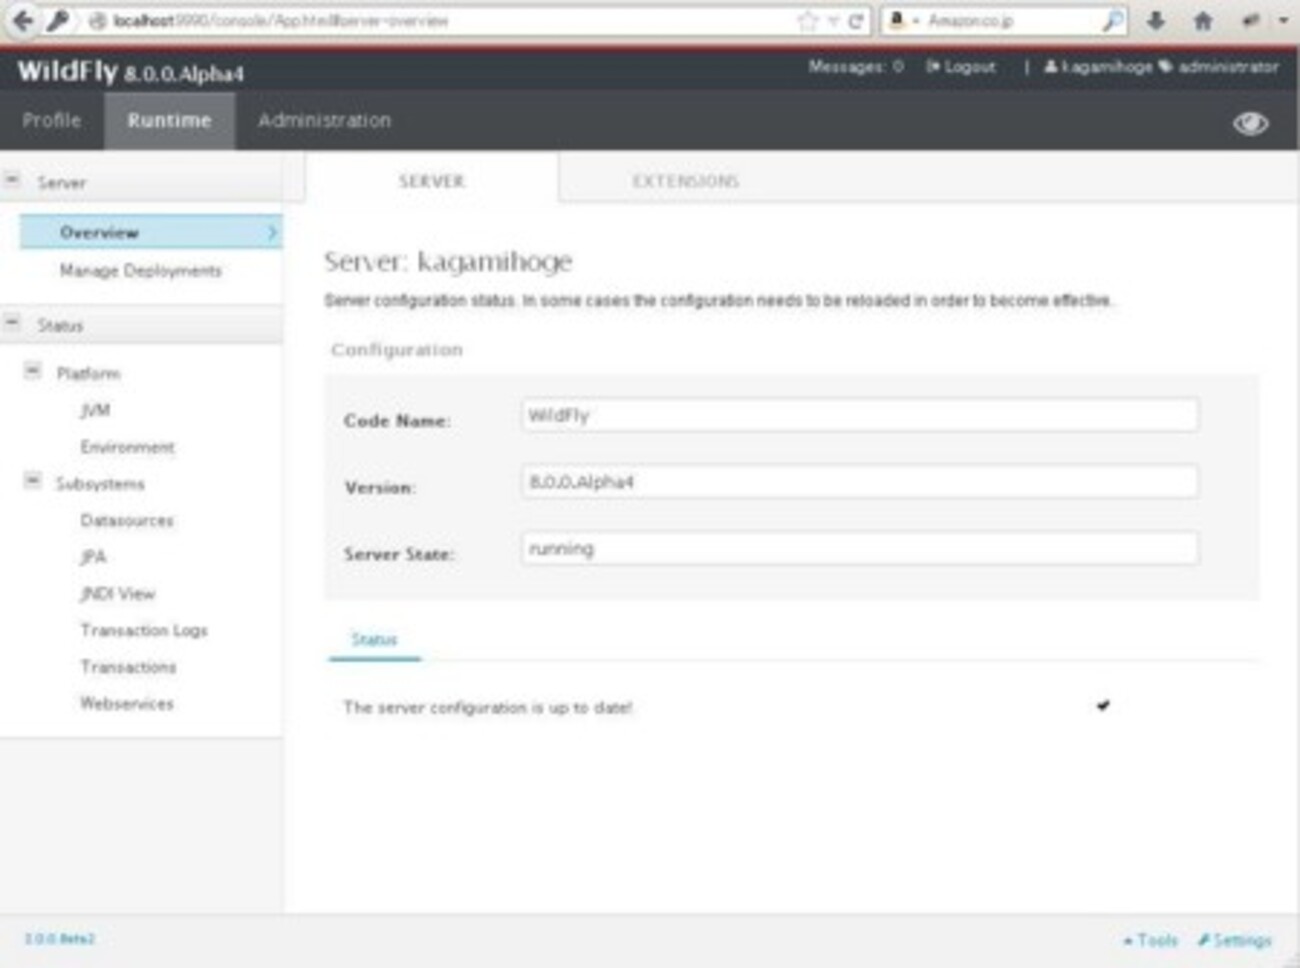The image size is (1300, 968).
Task: Click the Code Name field
Action: click(859, 415)
